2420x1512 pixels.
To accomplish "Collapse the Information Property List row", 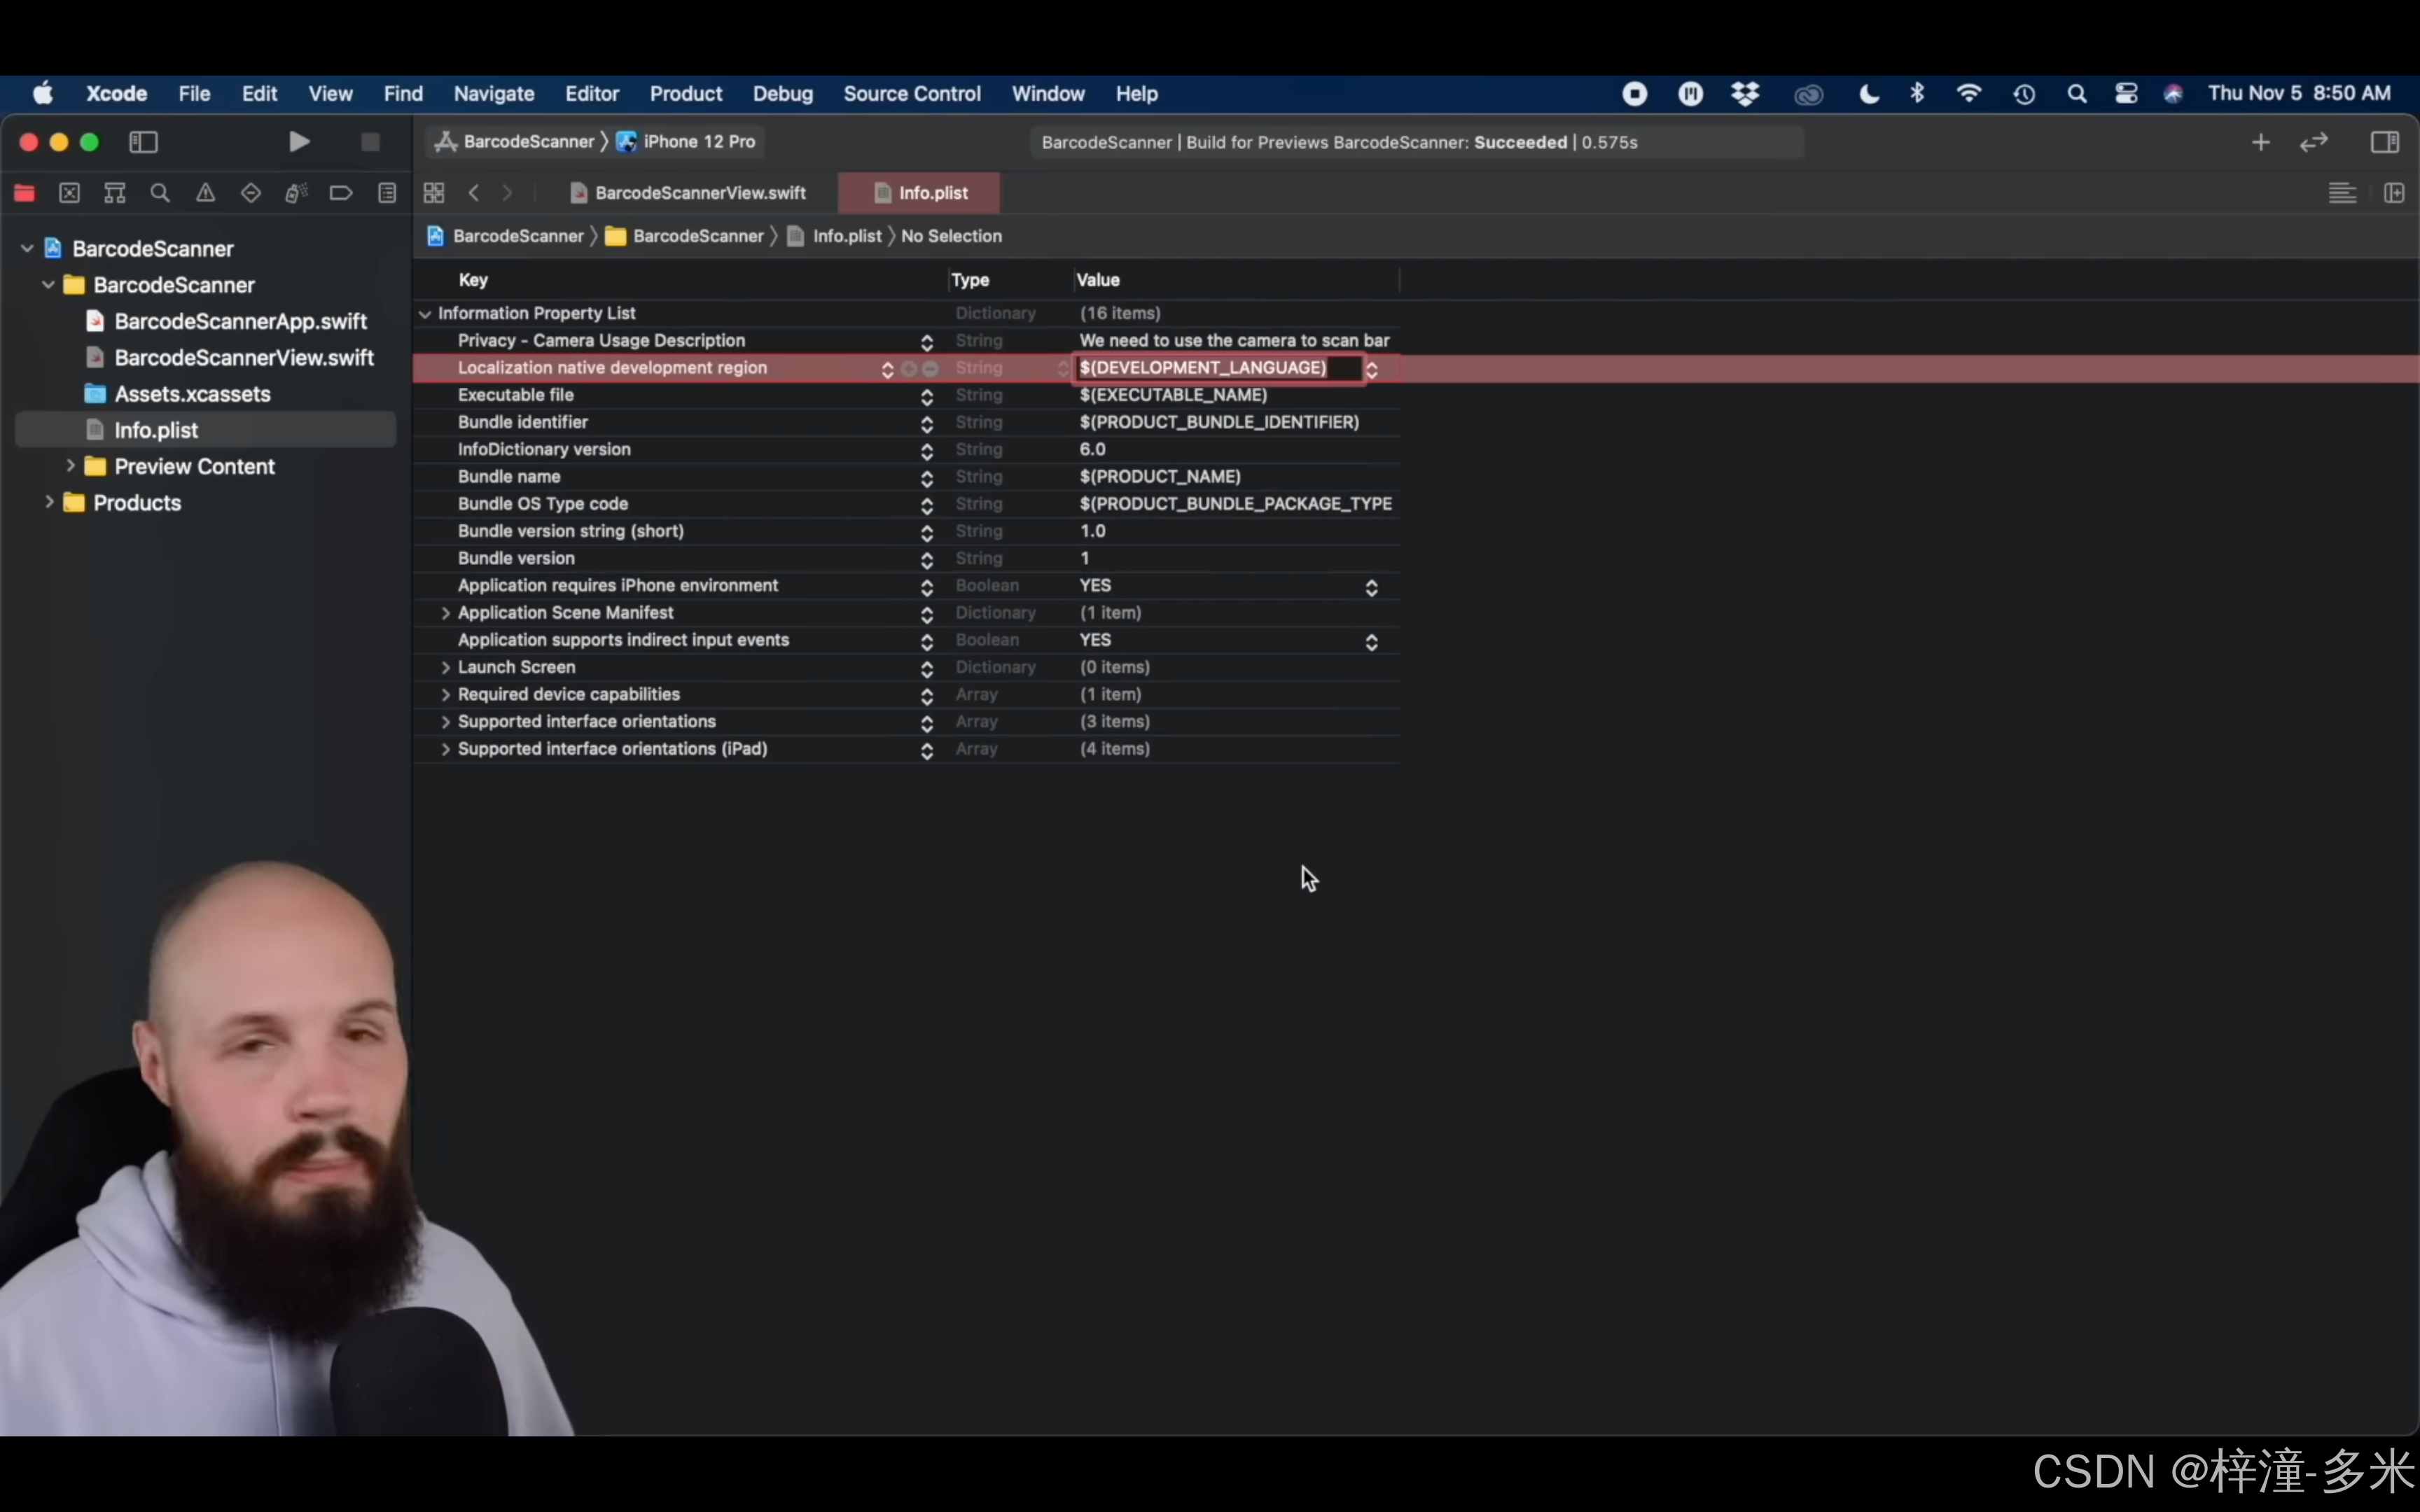I will 425,314.
